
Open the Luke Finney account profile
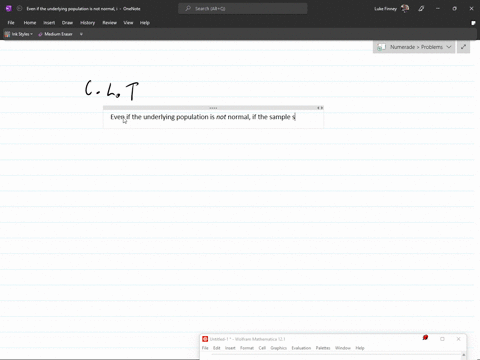pyautogui.click(x=391, y=9)
